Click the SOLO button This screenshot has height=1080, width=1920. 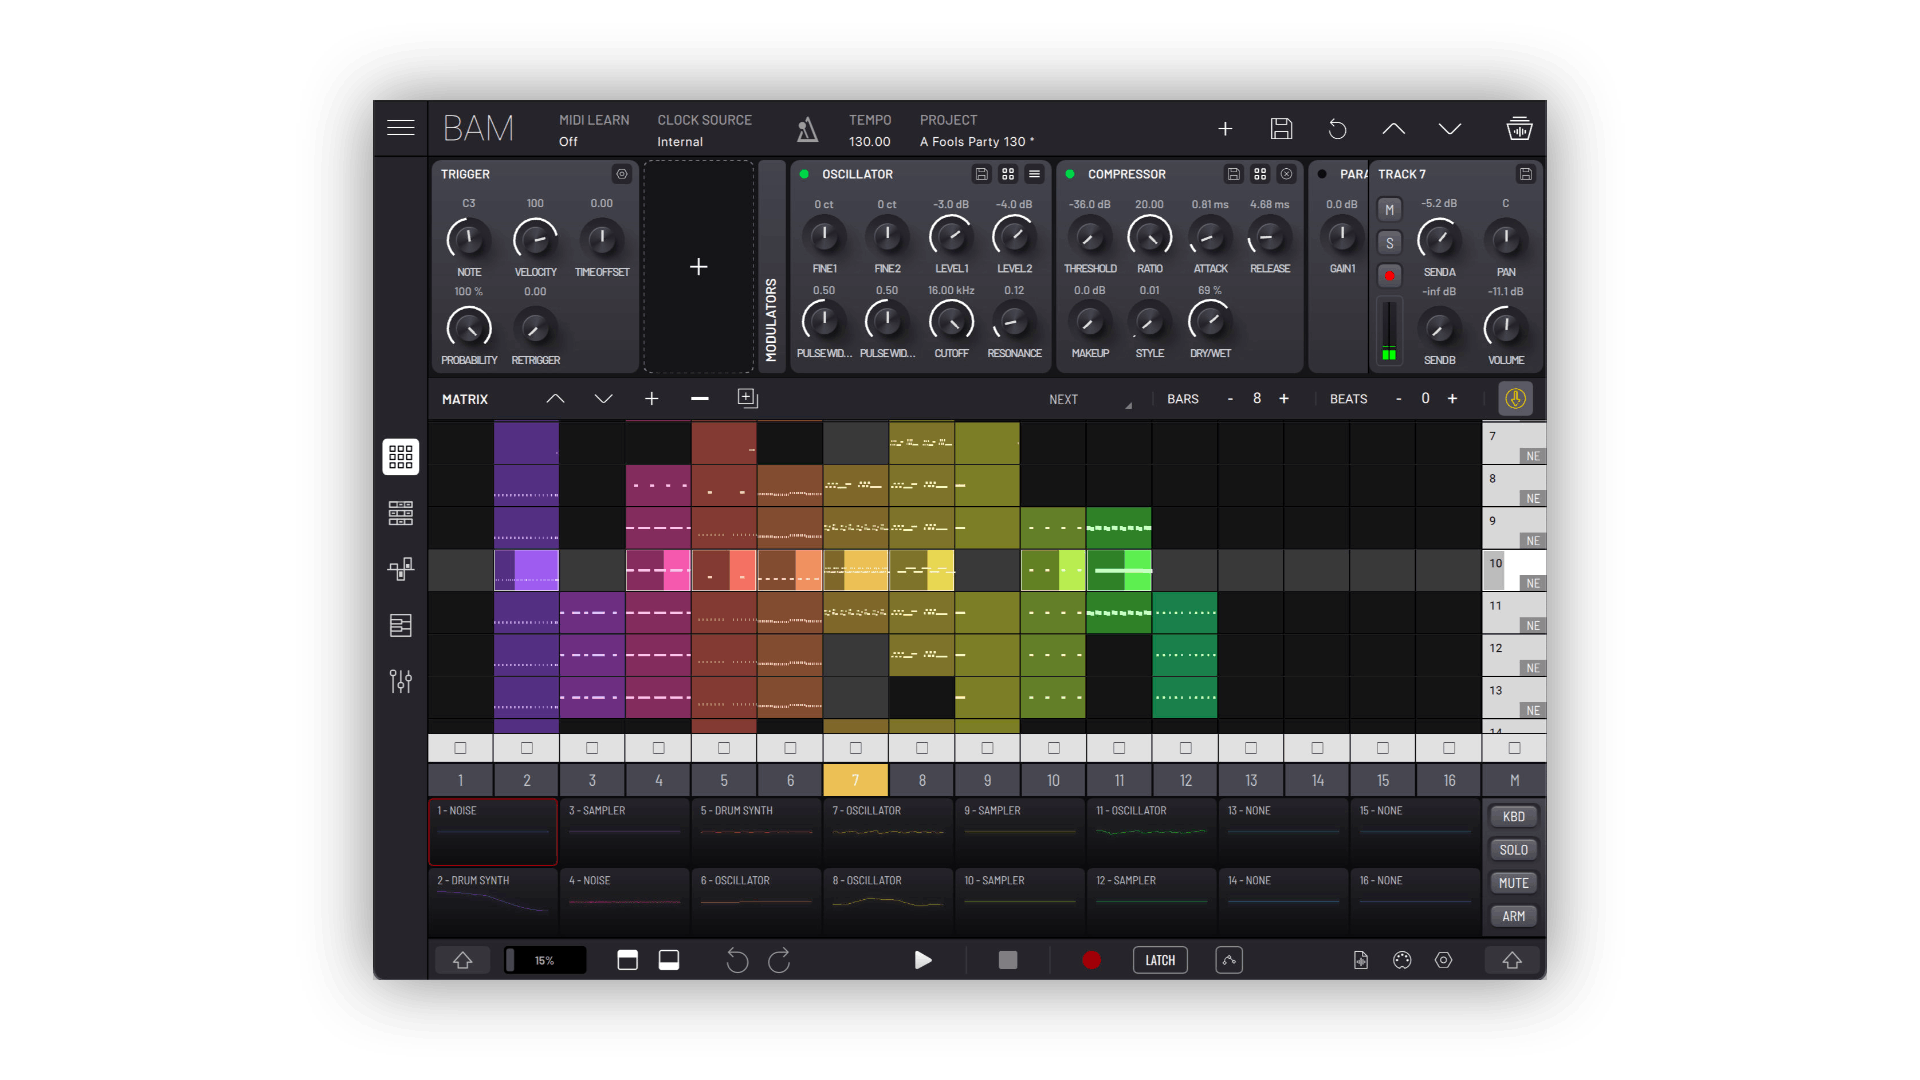1513,850
